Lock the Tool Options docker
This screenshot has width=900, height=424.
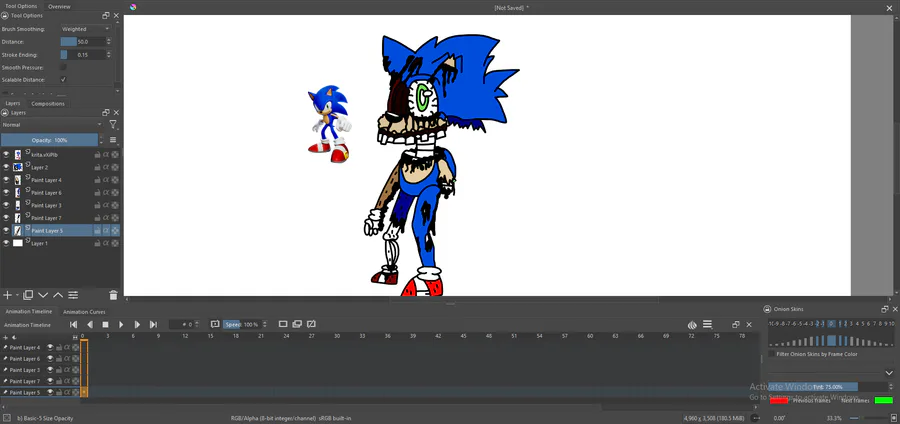(5, 15)
